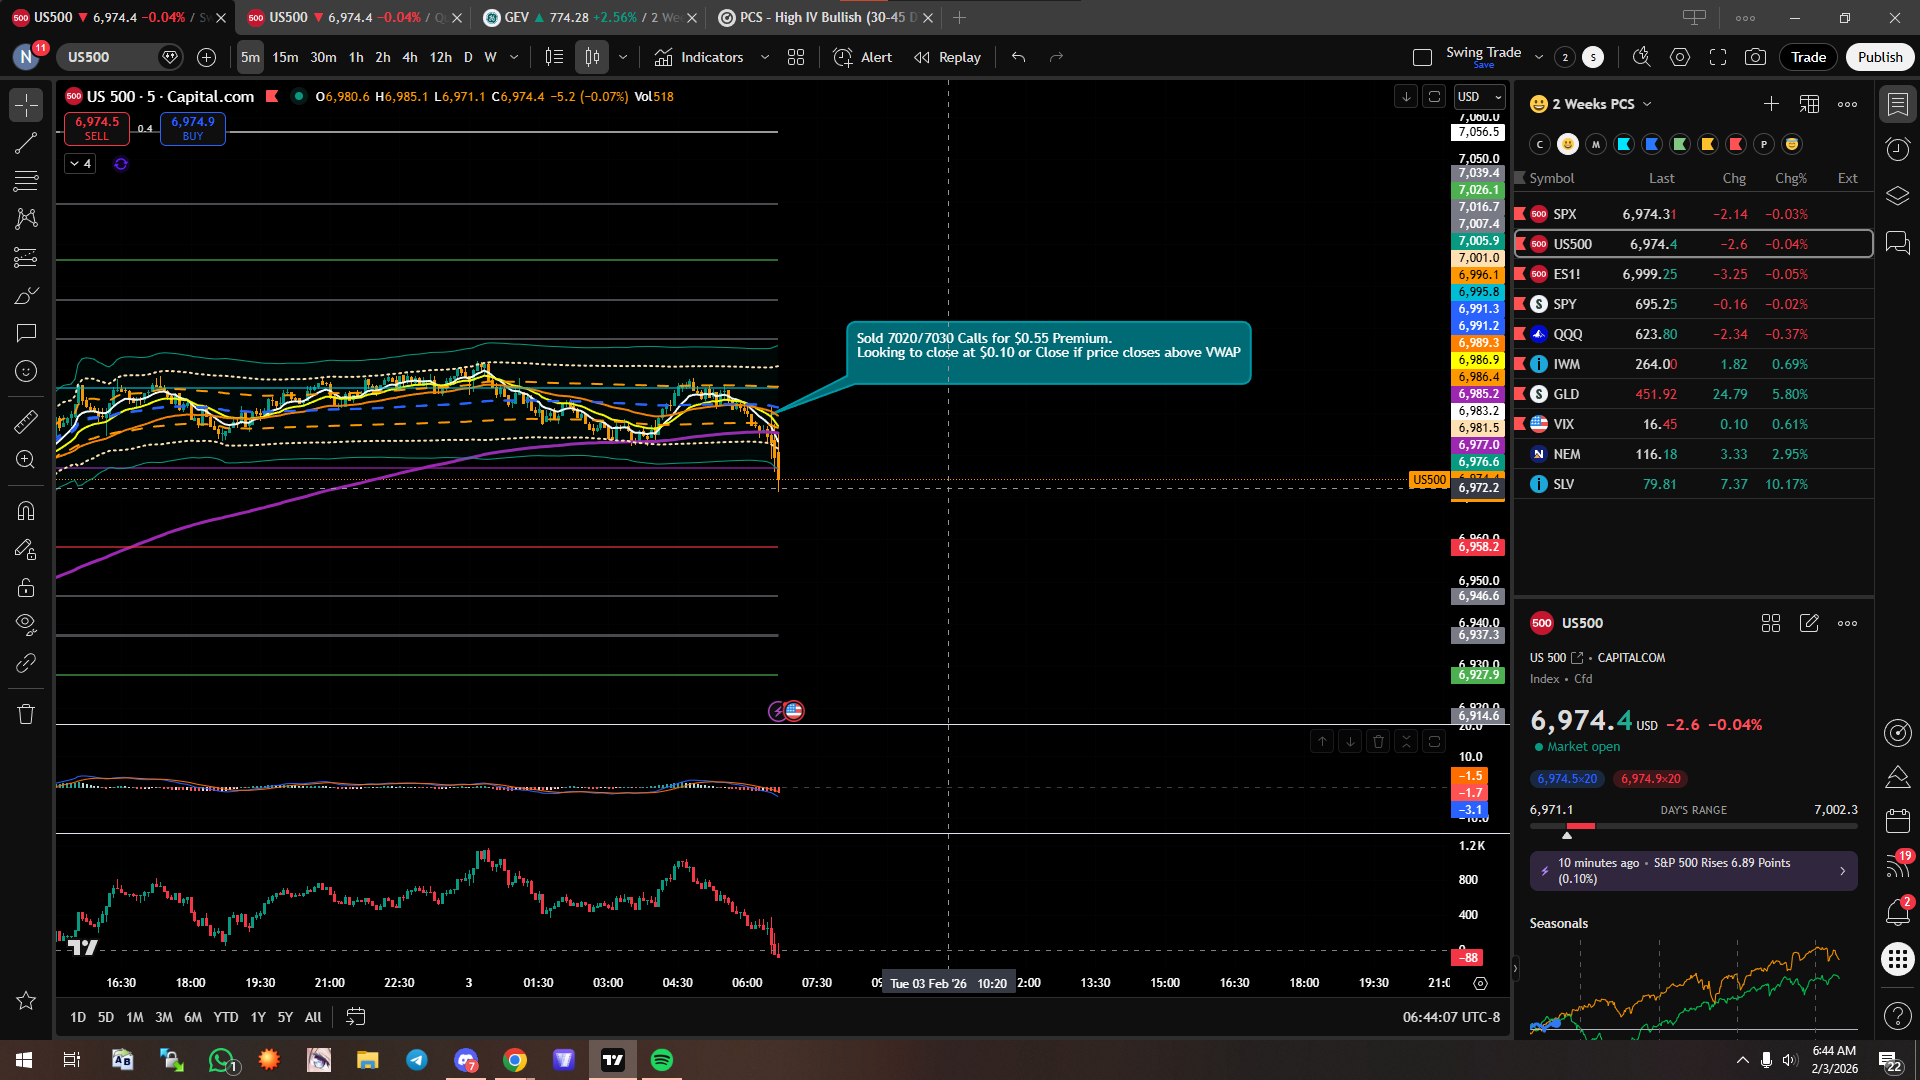Toggle lock all drawings icon
Viewport: 1920px width, 1080px height.
click(26, 587)
